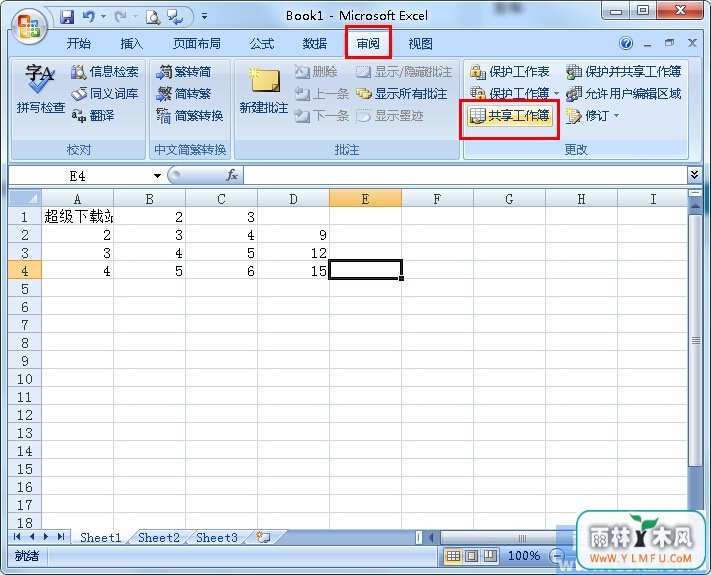711x575 pixels.
Task: Switch to Page Layout view
Action: 472,556
